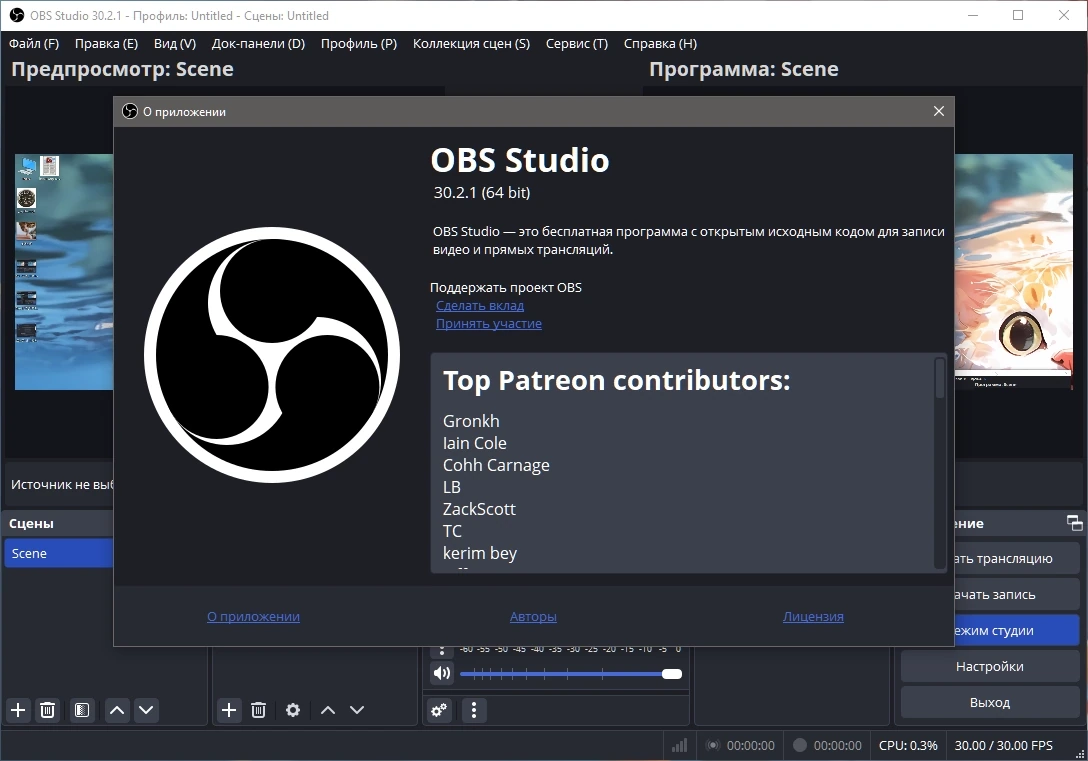Remove source with the Sources trash icon

click(258, 710)
